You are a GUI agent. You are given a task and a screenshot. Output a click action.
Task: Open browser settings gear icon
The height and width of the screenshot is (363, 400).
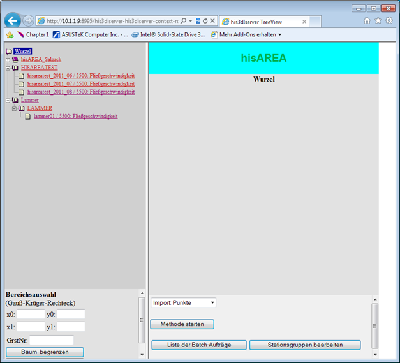point(389,21)
